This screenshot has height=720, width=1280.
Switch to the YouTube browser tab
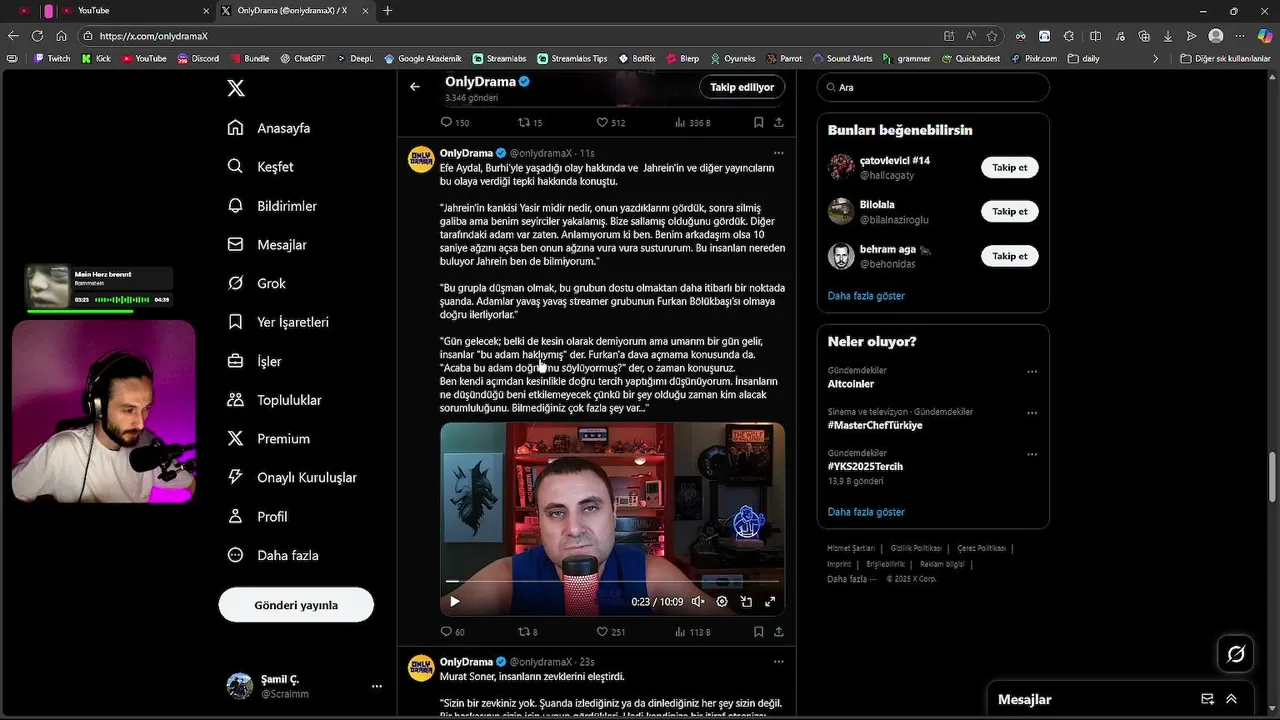pos(135,11)
